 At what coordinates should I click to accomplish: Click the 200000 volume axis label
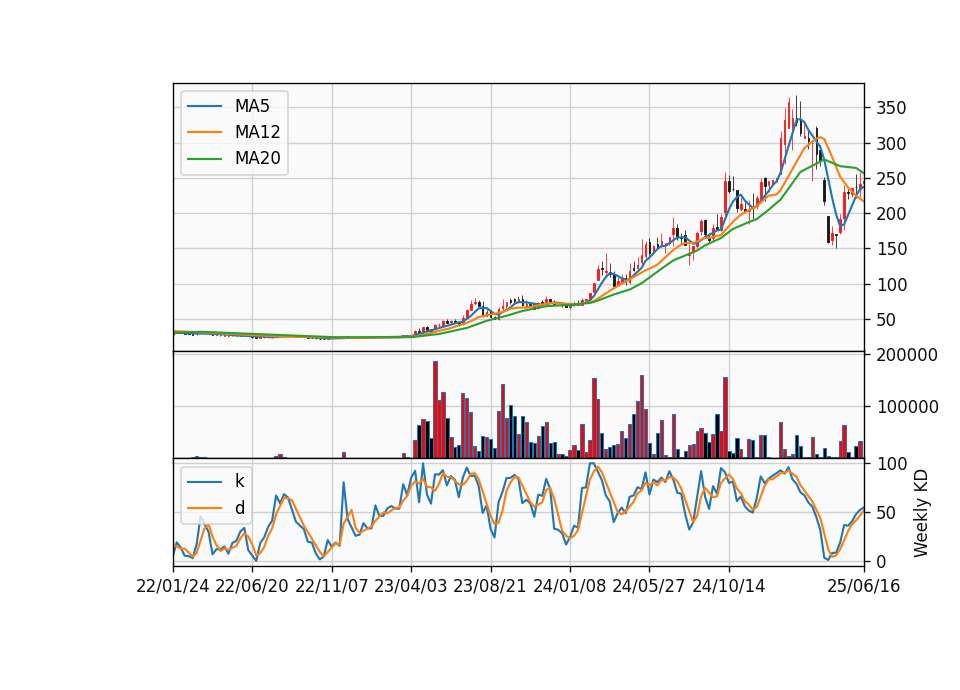(x=907, y=355)
